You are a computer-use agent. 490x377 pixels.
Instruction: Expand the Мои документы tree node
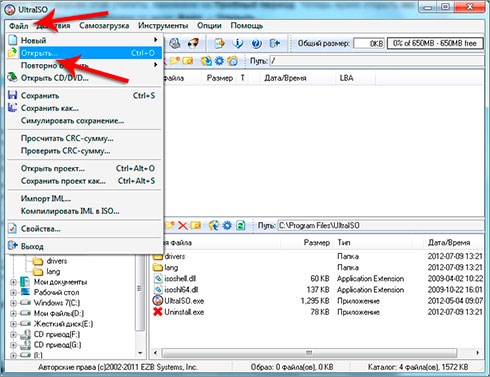coord(13,282)
